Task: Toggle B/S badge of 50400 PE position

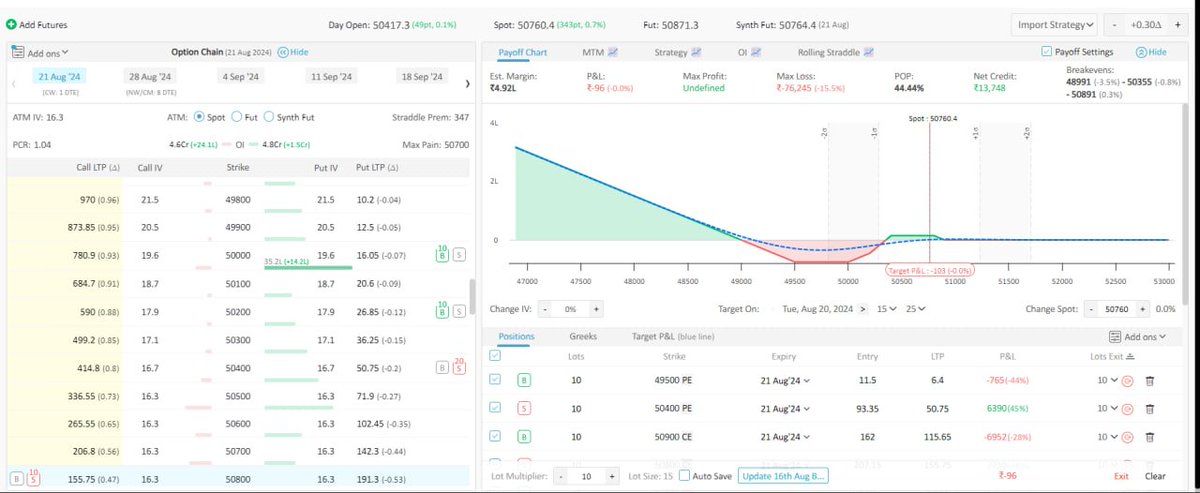Action: pos(524,409)
